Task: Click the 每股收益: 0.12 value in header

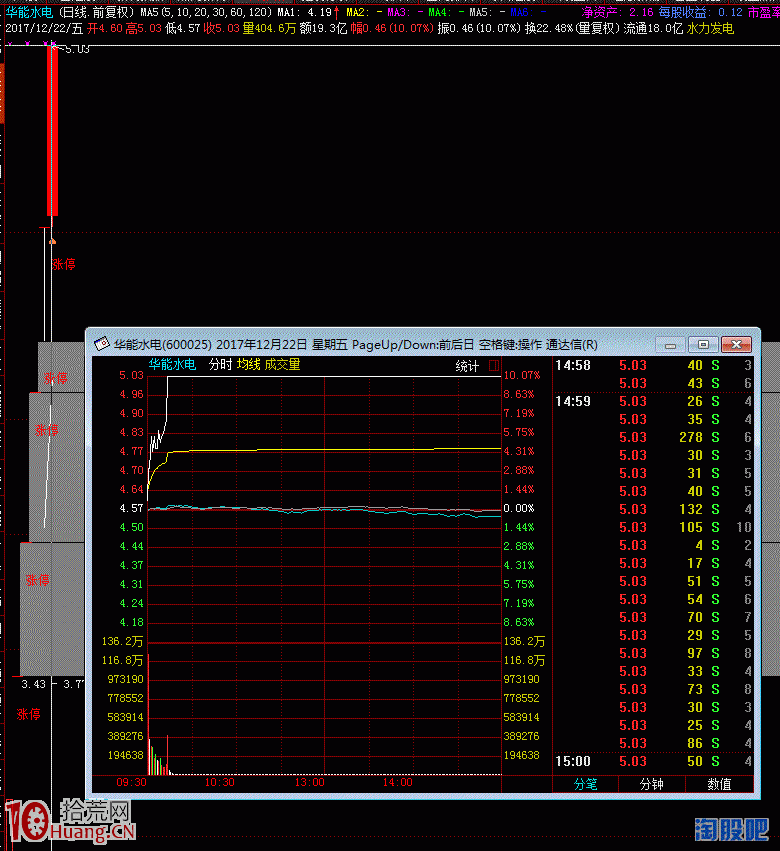Action: (x=700, y=12)
